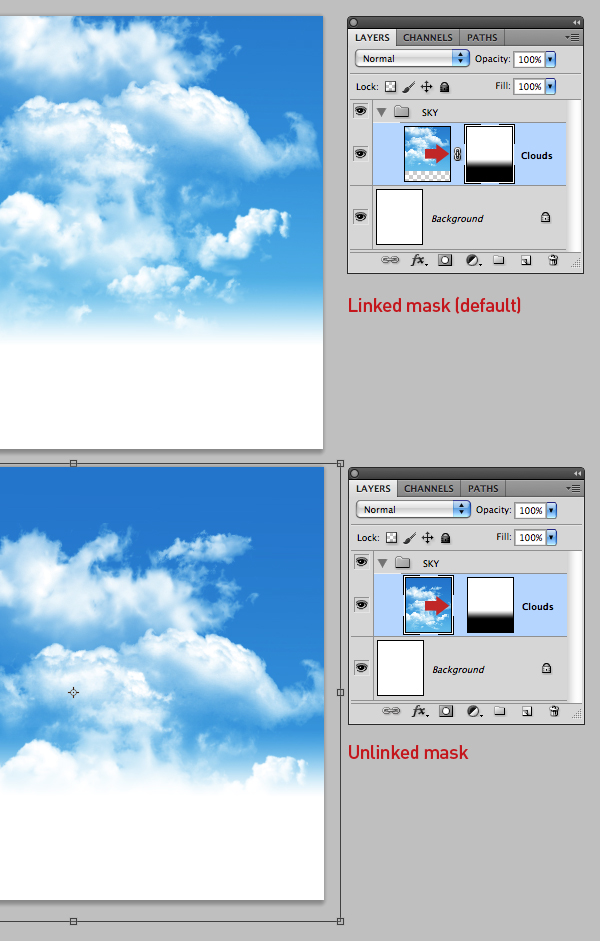Switch to PATHS tab in Unlinked mask panel
This screenshot has width=600, height=941.
(x=483, y=489)
